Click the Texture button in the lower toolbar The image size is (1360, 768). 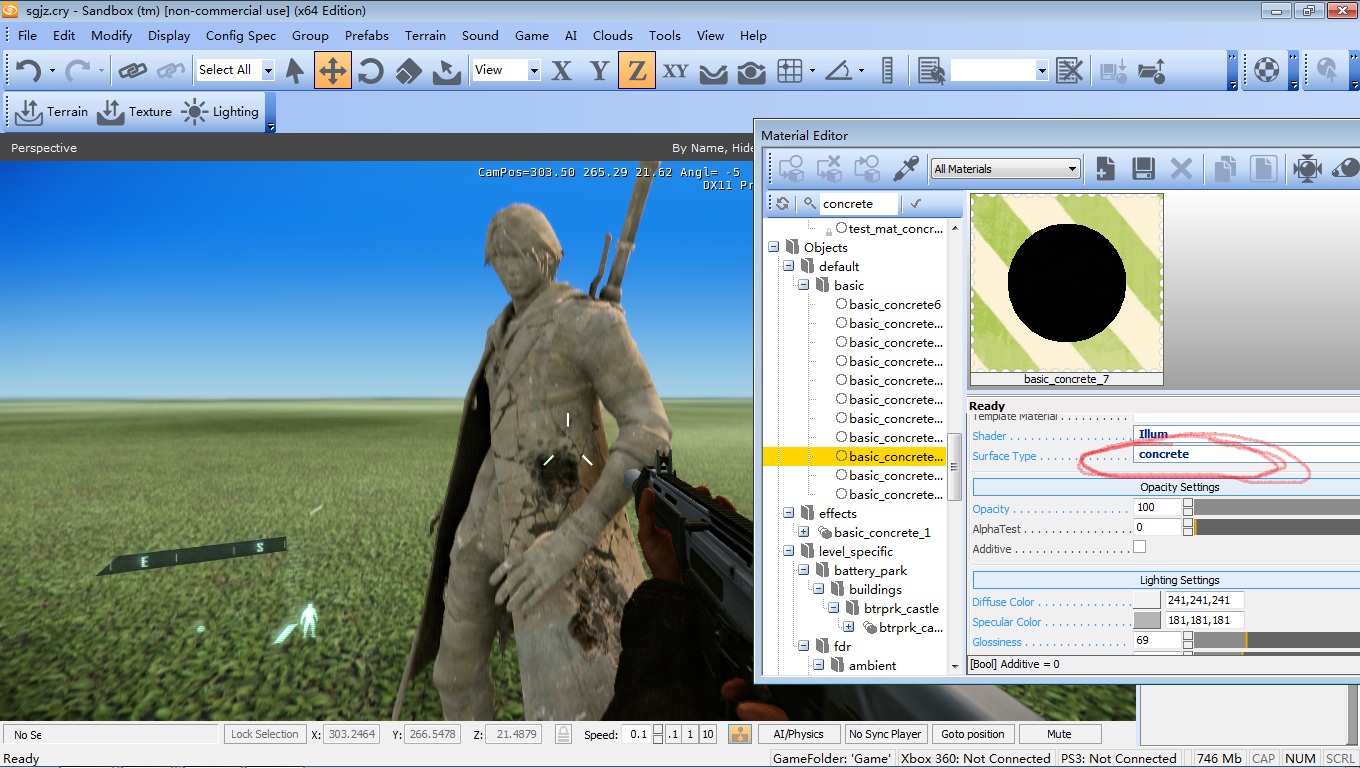click(134, 112)
